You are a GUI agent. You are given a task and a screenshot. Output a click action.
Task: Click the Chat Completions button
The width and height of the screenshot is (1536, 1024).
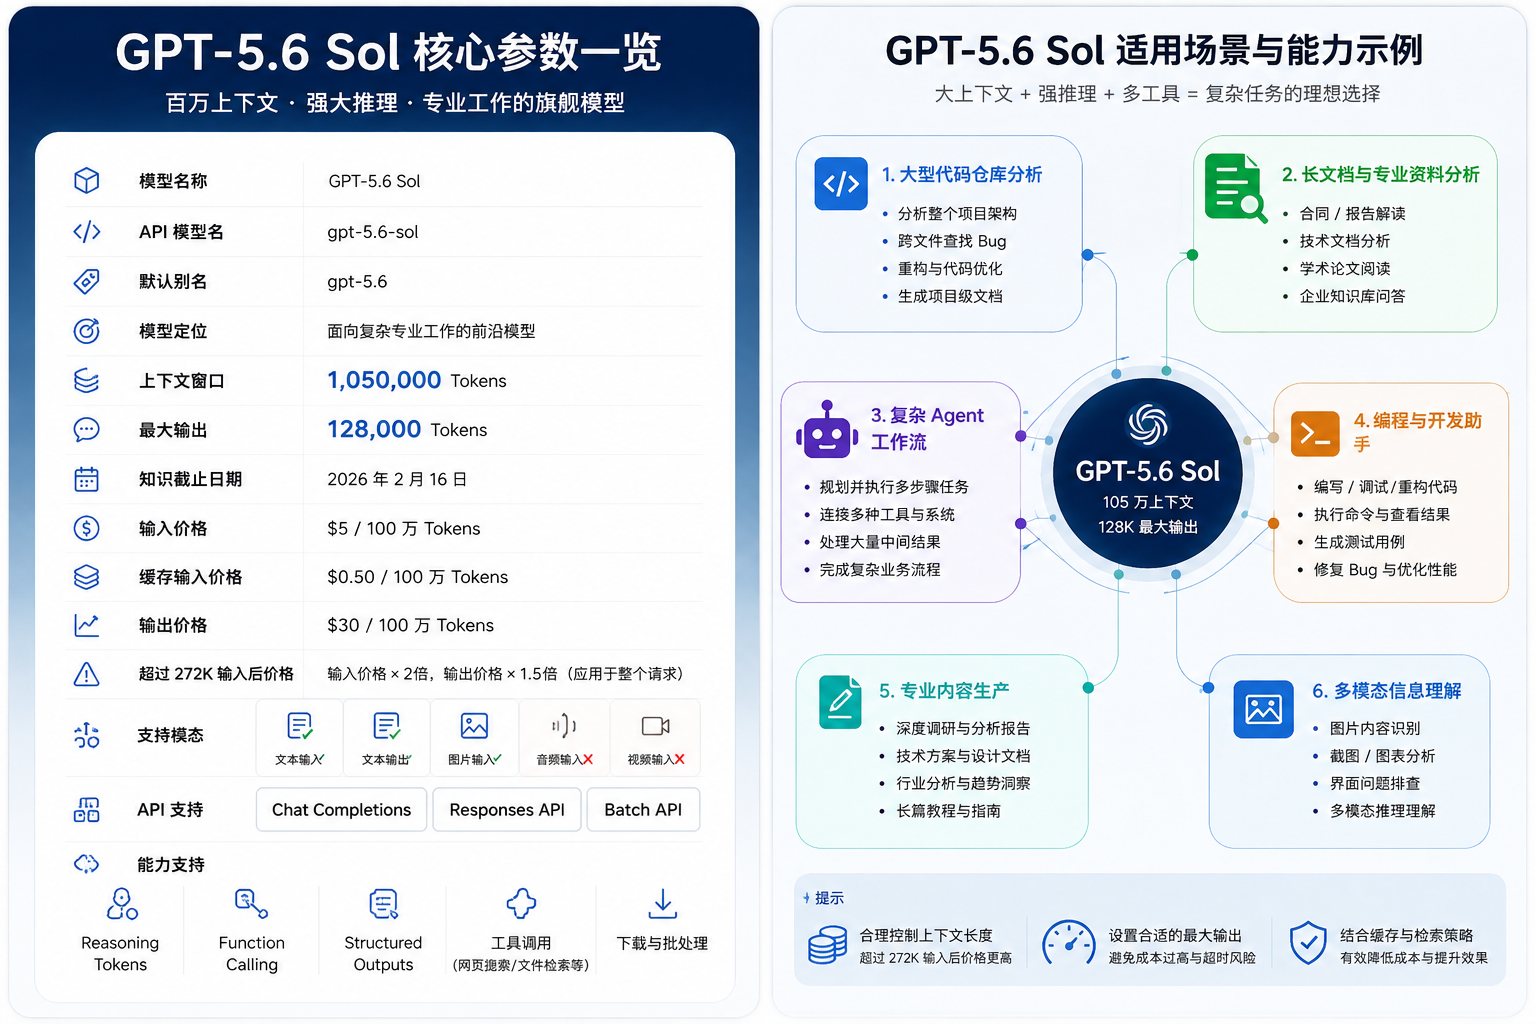click(342, 810)
